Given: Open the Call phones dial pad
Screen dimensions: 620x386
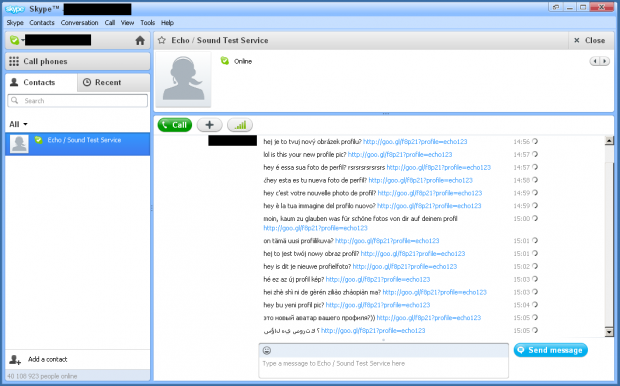Looking at the screenshot, I should pyautogui.click(x=78, y=61).
